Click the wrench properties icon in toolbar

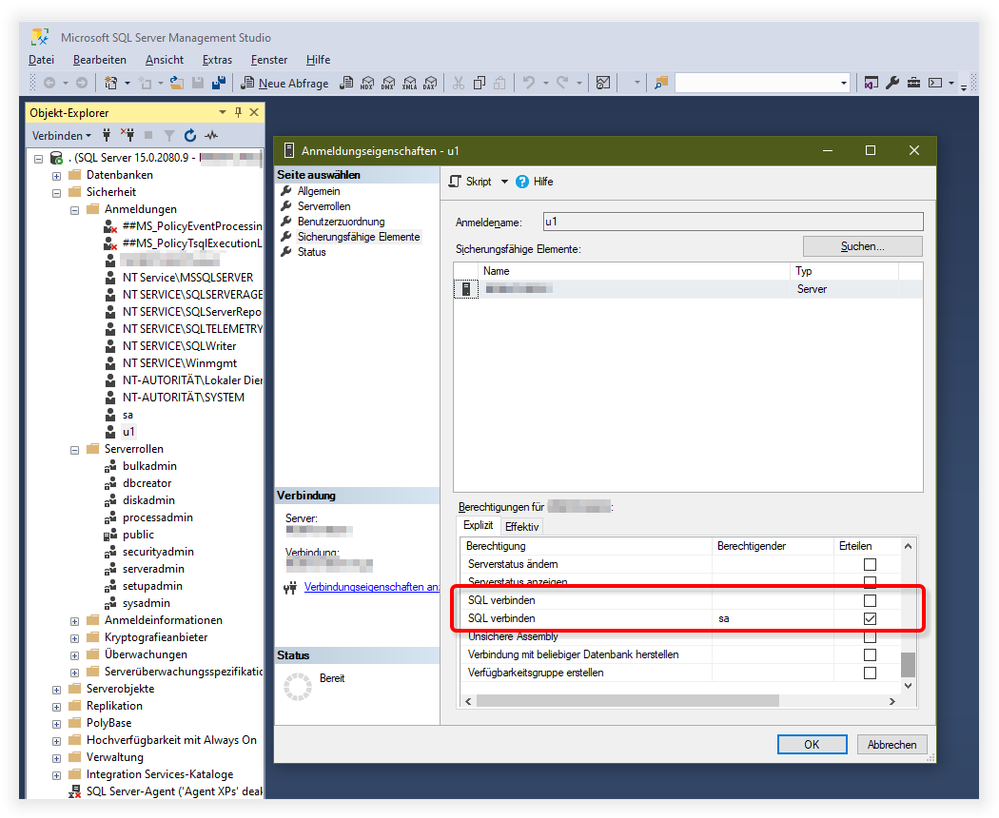[x=892, y=83]
